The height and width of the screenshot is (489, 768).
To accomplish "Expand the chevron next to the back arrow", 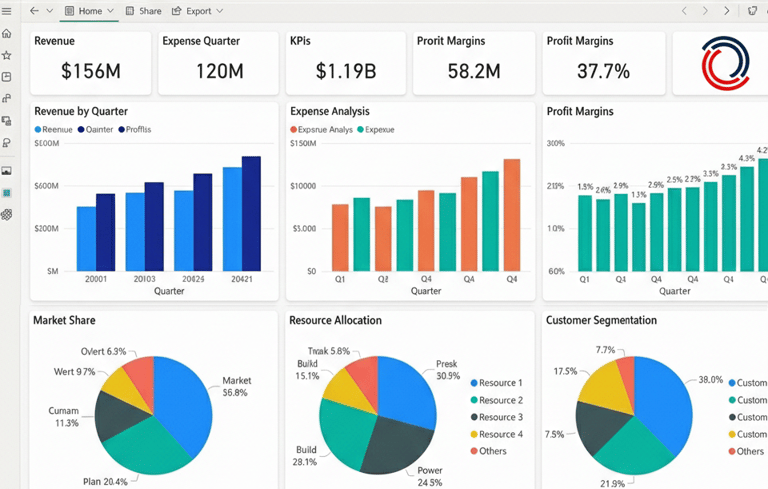I will (x=49, y=11).
